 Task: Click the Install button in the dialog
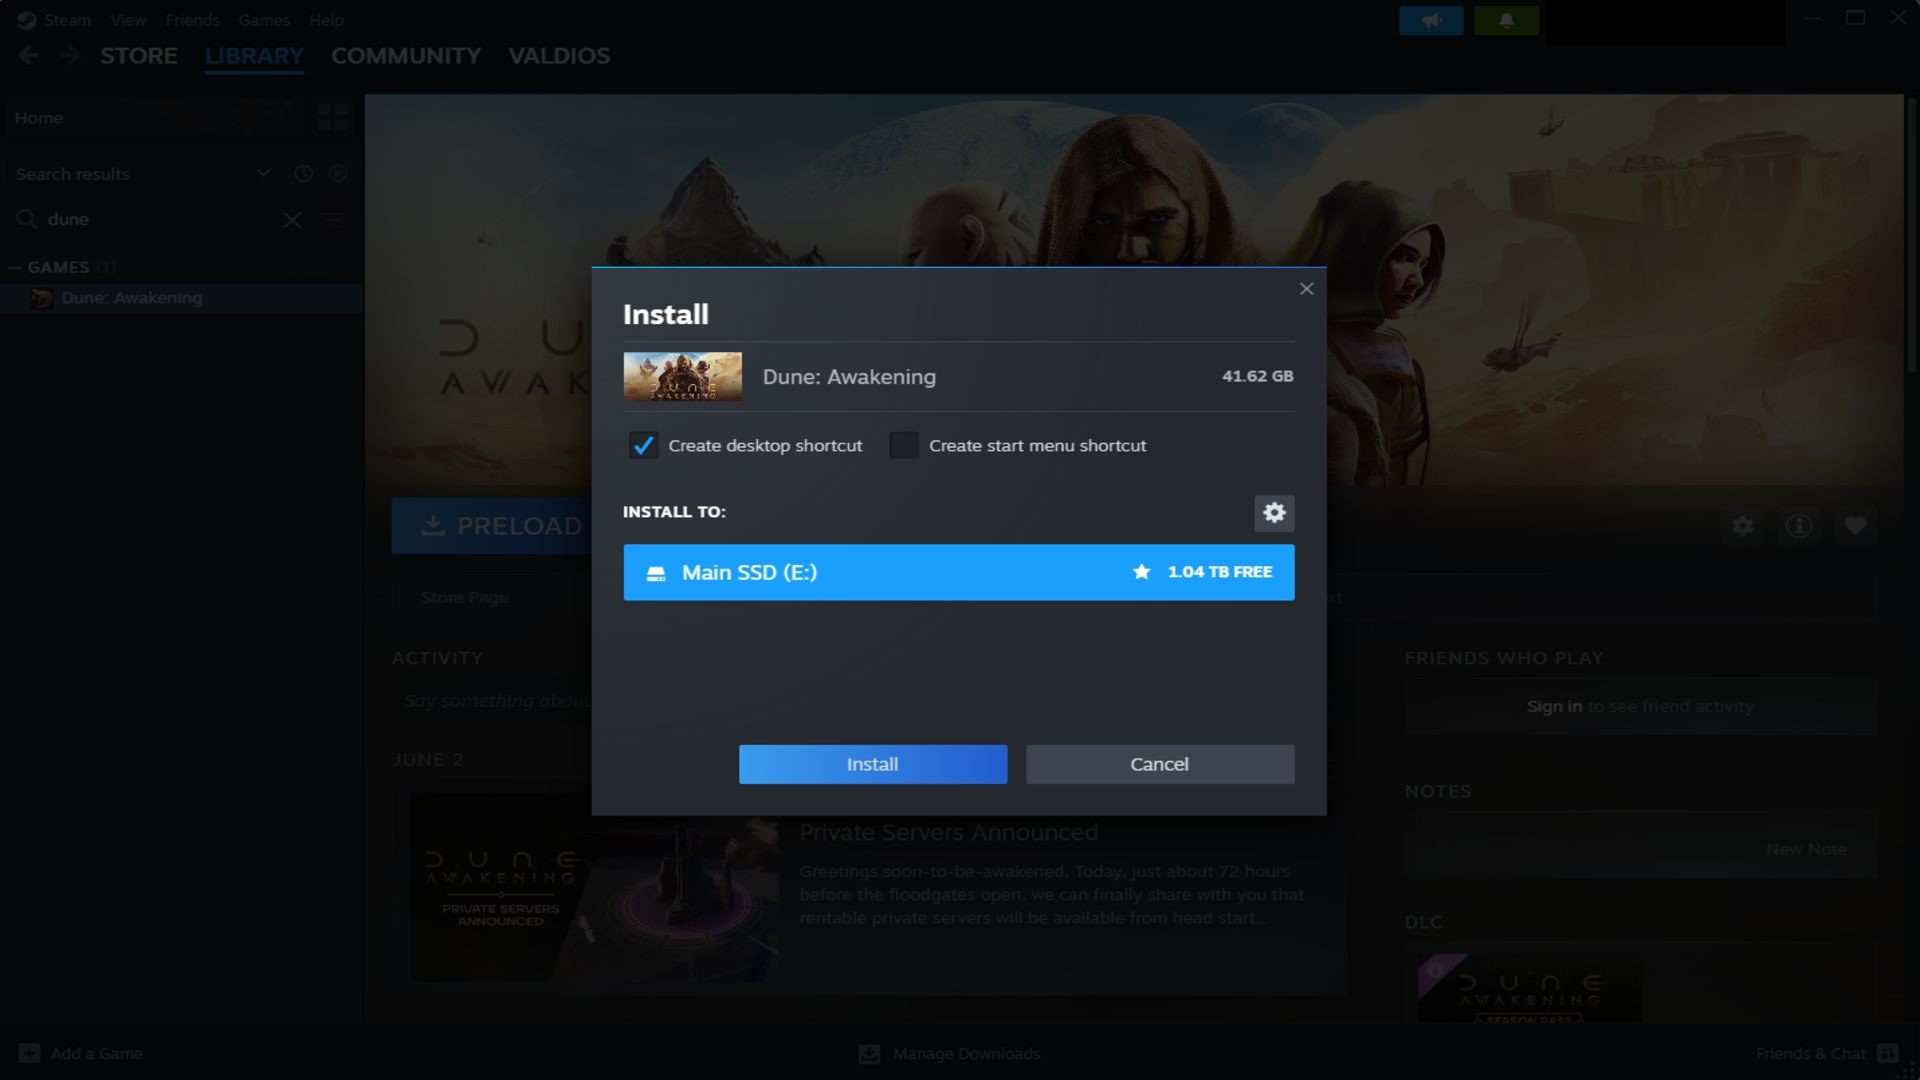[872, 764]
